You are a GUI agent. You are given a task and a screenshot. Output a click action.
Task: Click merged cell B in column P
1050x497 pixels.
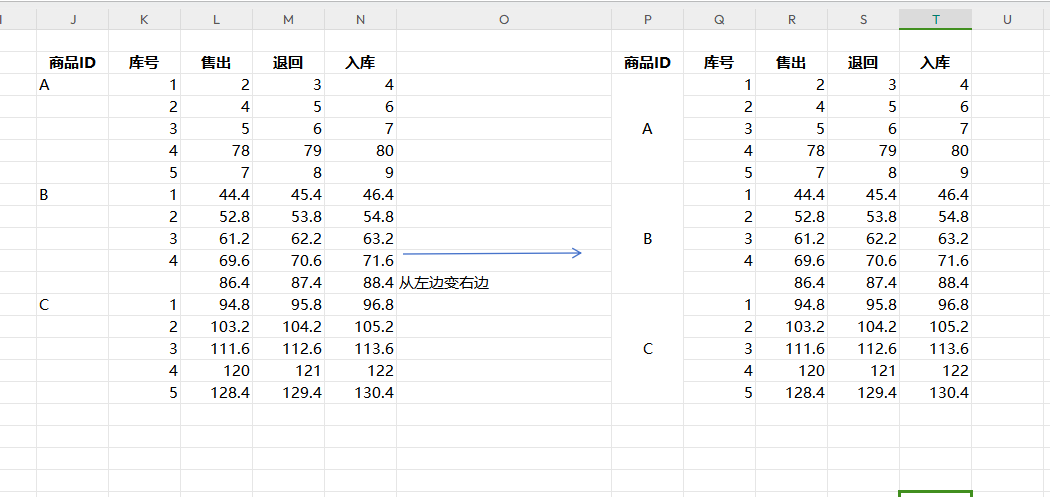647,239
